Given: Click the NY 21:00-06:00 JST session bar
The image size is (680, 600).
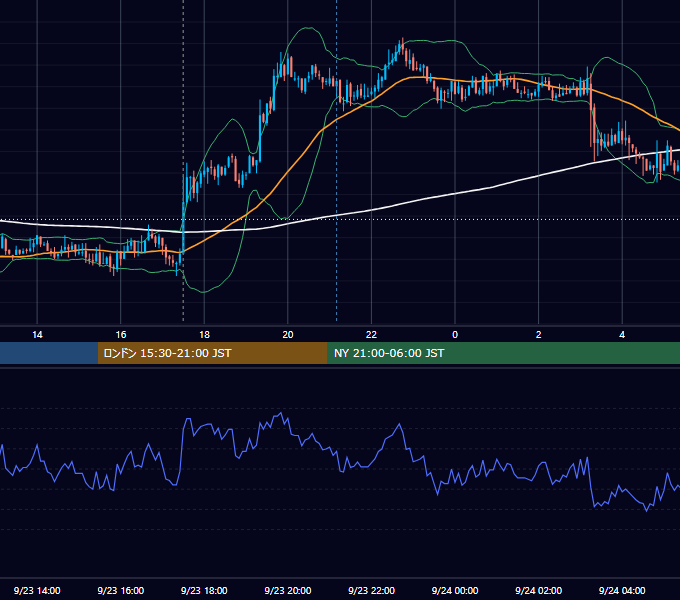Looking at the screenshot, I should 503,353.
